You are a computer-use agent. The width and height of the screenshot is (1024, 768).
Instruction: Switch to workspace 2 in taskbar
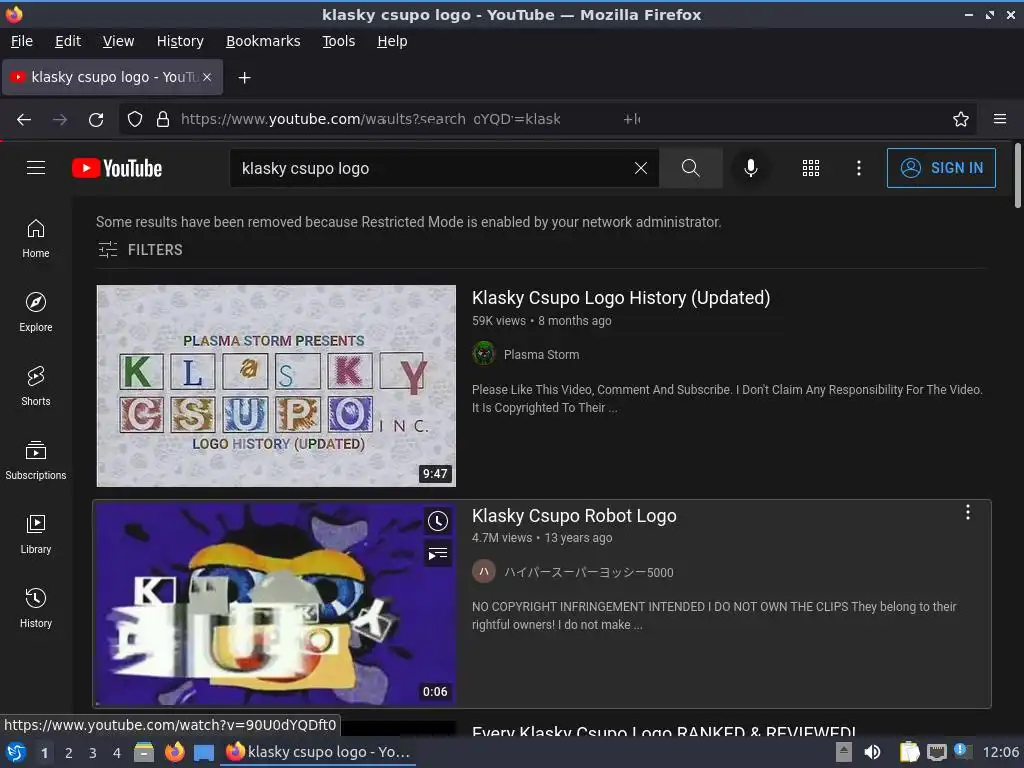tap(69, 753)
